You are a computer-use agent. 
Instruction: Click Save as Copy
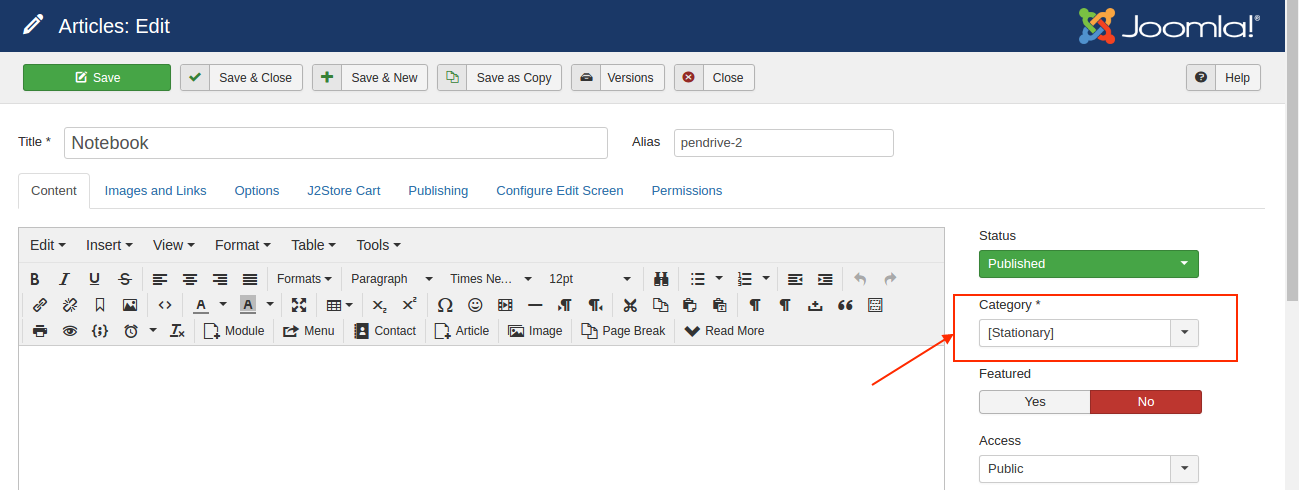point(499,78)
